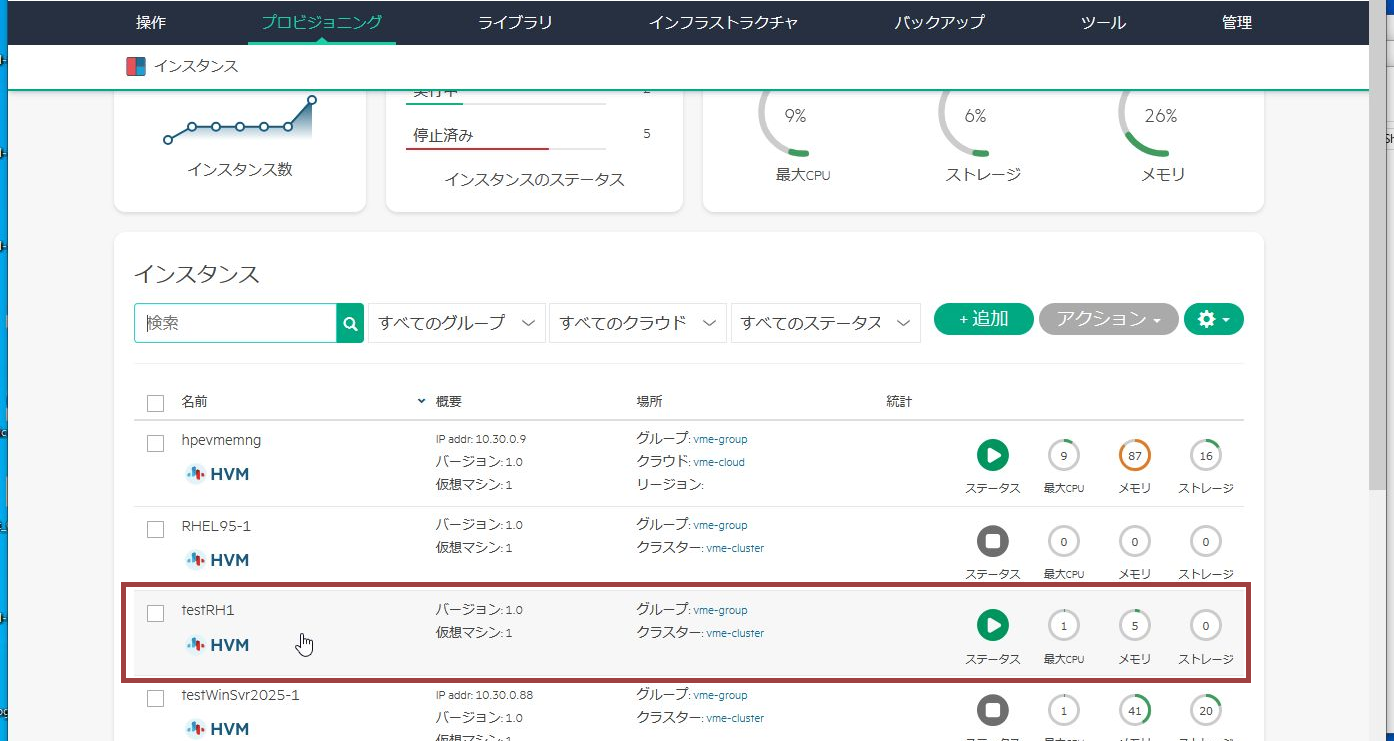Click the HVM logo under testRH1
The image size is (1394, 741).
217,645
